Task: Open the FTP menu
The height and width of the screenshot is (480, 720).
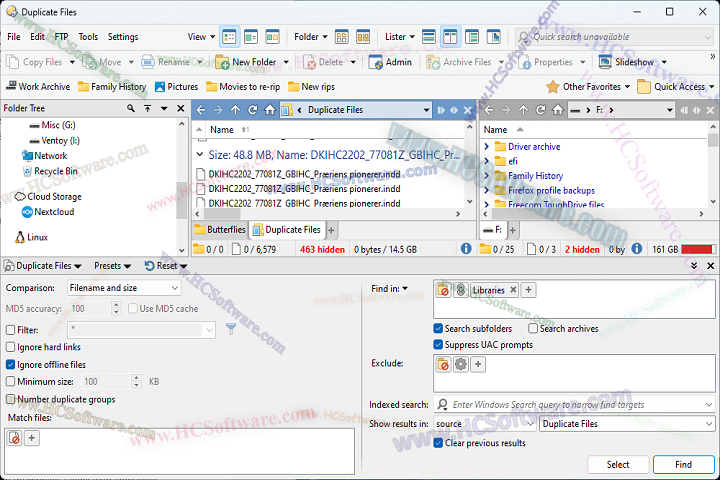Action: click(x=61, y=37)
